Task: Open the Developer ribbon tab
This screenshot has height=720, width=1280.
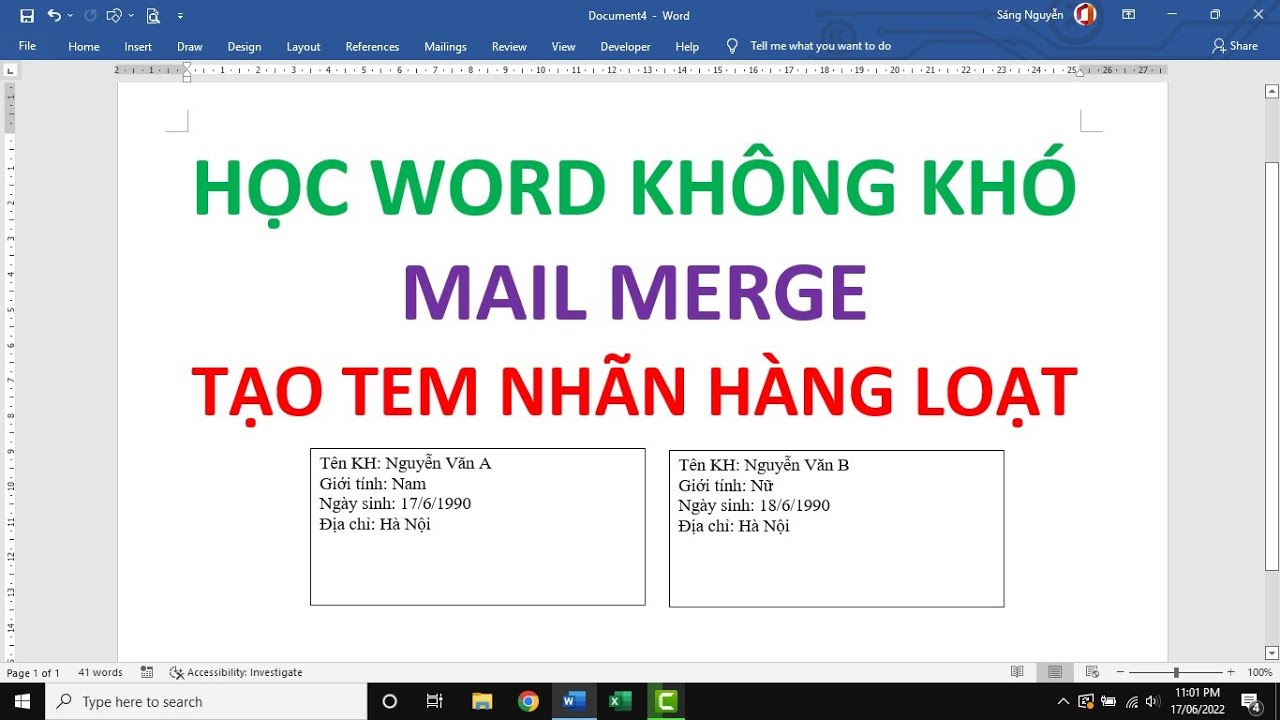Action: point(625,46)
